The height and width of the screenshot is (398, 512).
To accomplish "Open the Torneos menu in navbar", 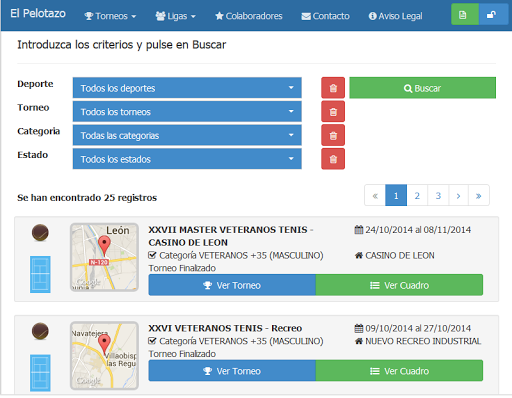I will point(110,16).
